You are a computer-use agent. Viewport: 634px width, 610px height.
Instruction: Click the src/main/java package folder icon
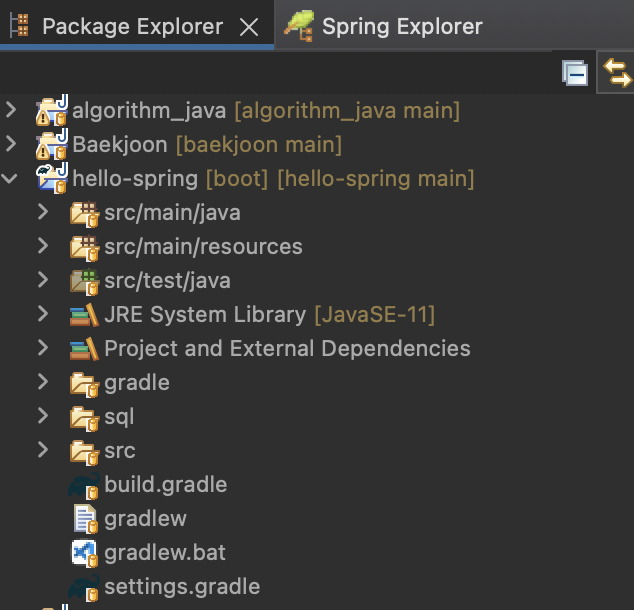pyautogui.click(x=84, y=213)
